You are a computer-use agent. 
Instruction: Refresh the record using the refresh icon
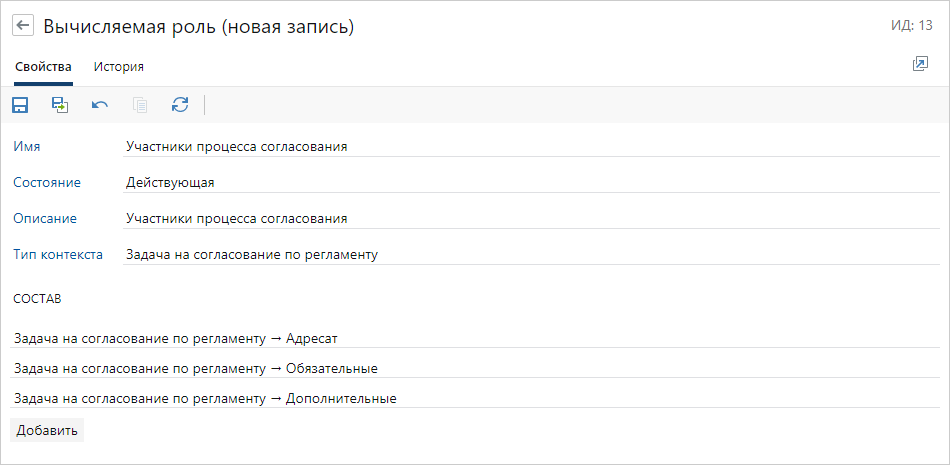pos(180,105)
